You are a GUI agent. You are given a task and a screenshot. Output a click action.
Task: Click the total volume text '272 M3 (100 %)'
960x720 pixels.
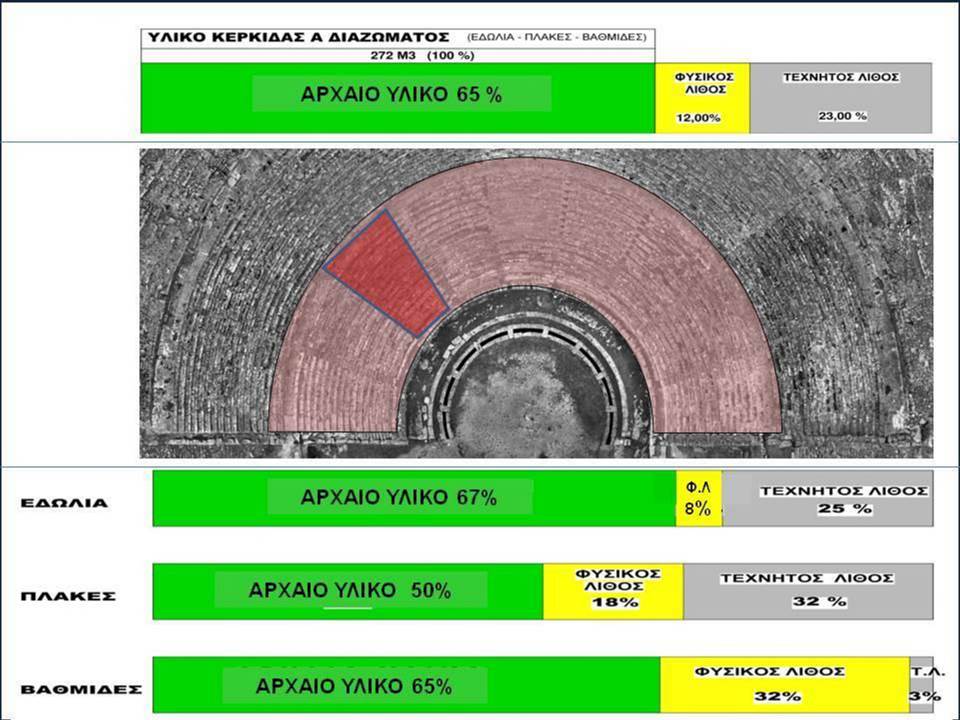coord(422,55)
